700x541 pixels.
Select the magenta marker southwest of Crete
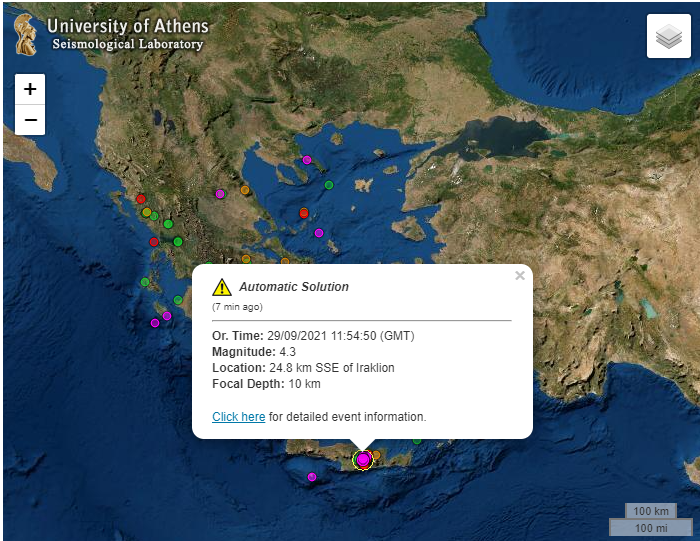coord(312,477)
